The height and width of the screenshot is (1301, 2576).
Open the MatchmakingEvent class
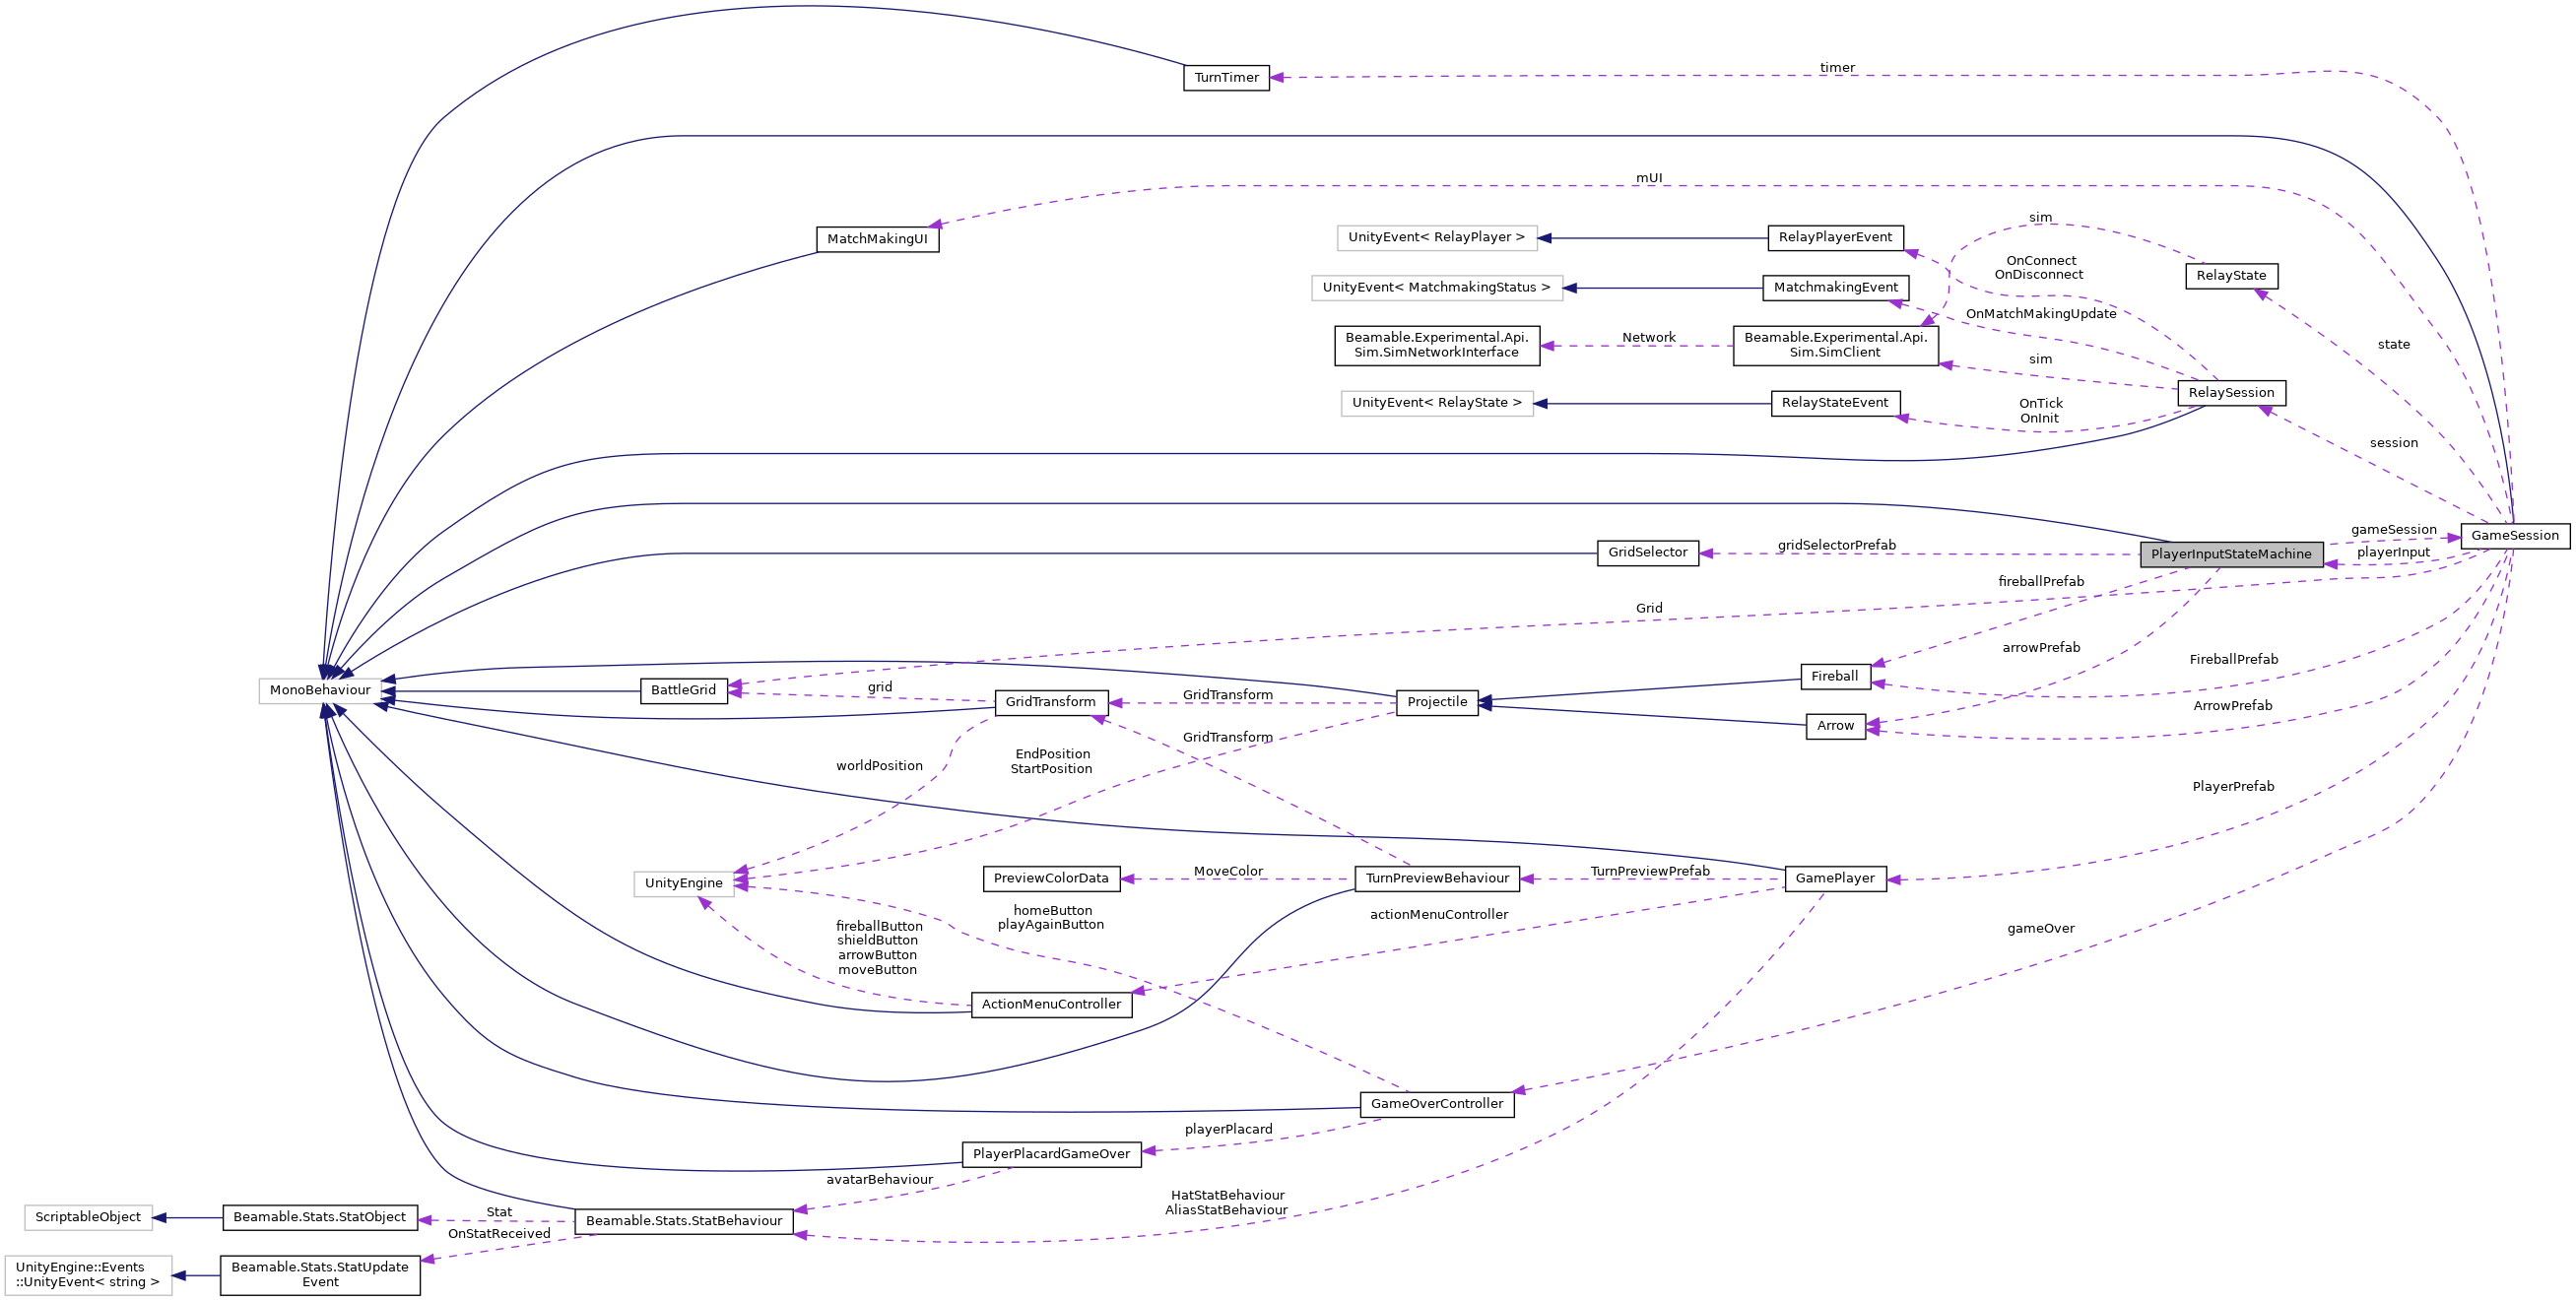pos(1836,287)
